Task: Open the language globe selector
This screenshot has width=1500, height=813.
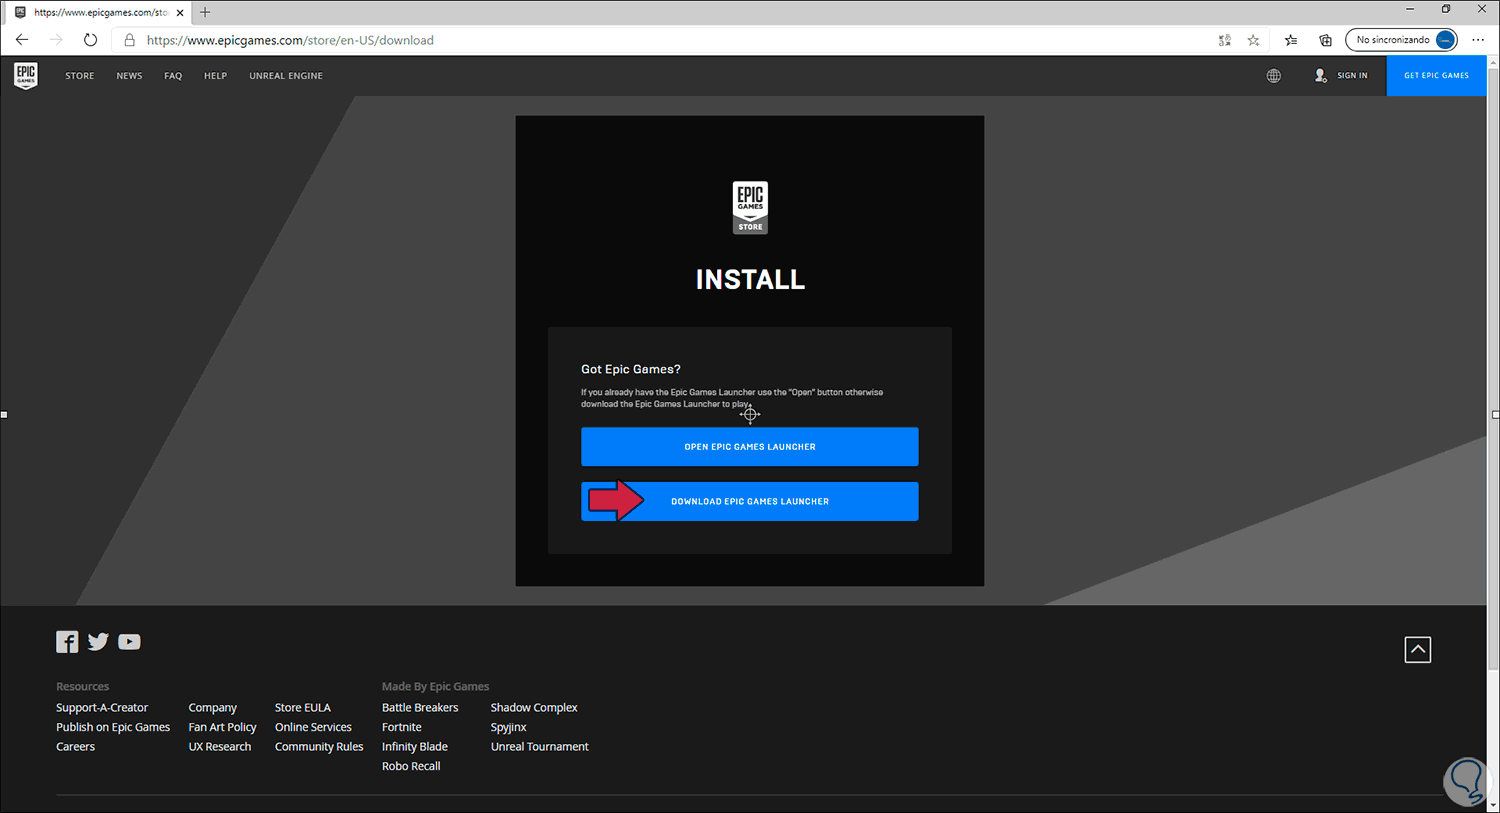Action: point(1274,76)
